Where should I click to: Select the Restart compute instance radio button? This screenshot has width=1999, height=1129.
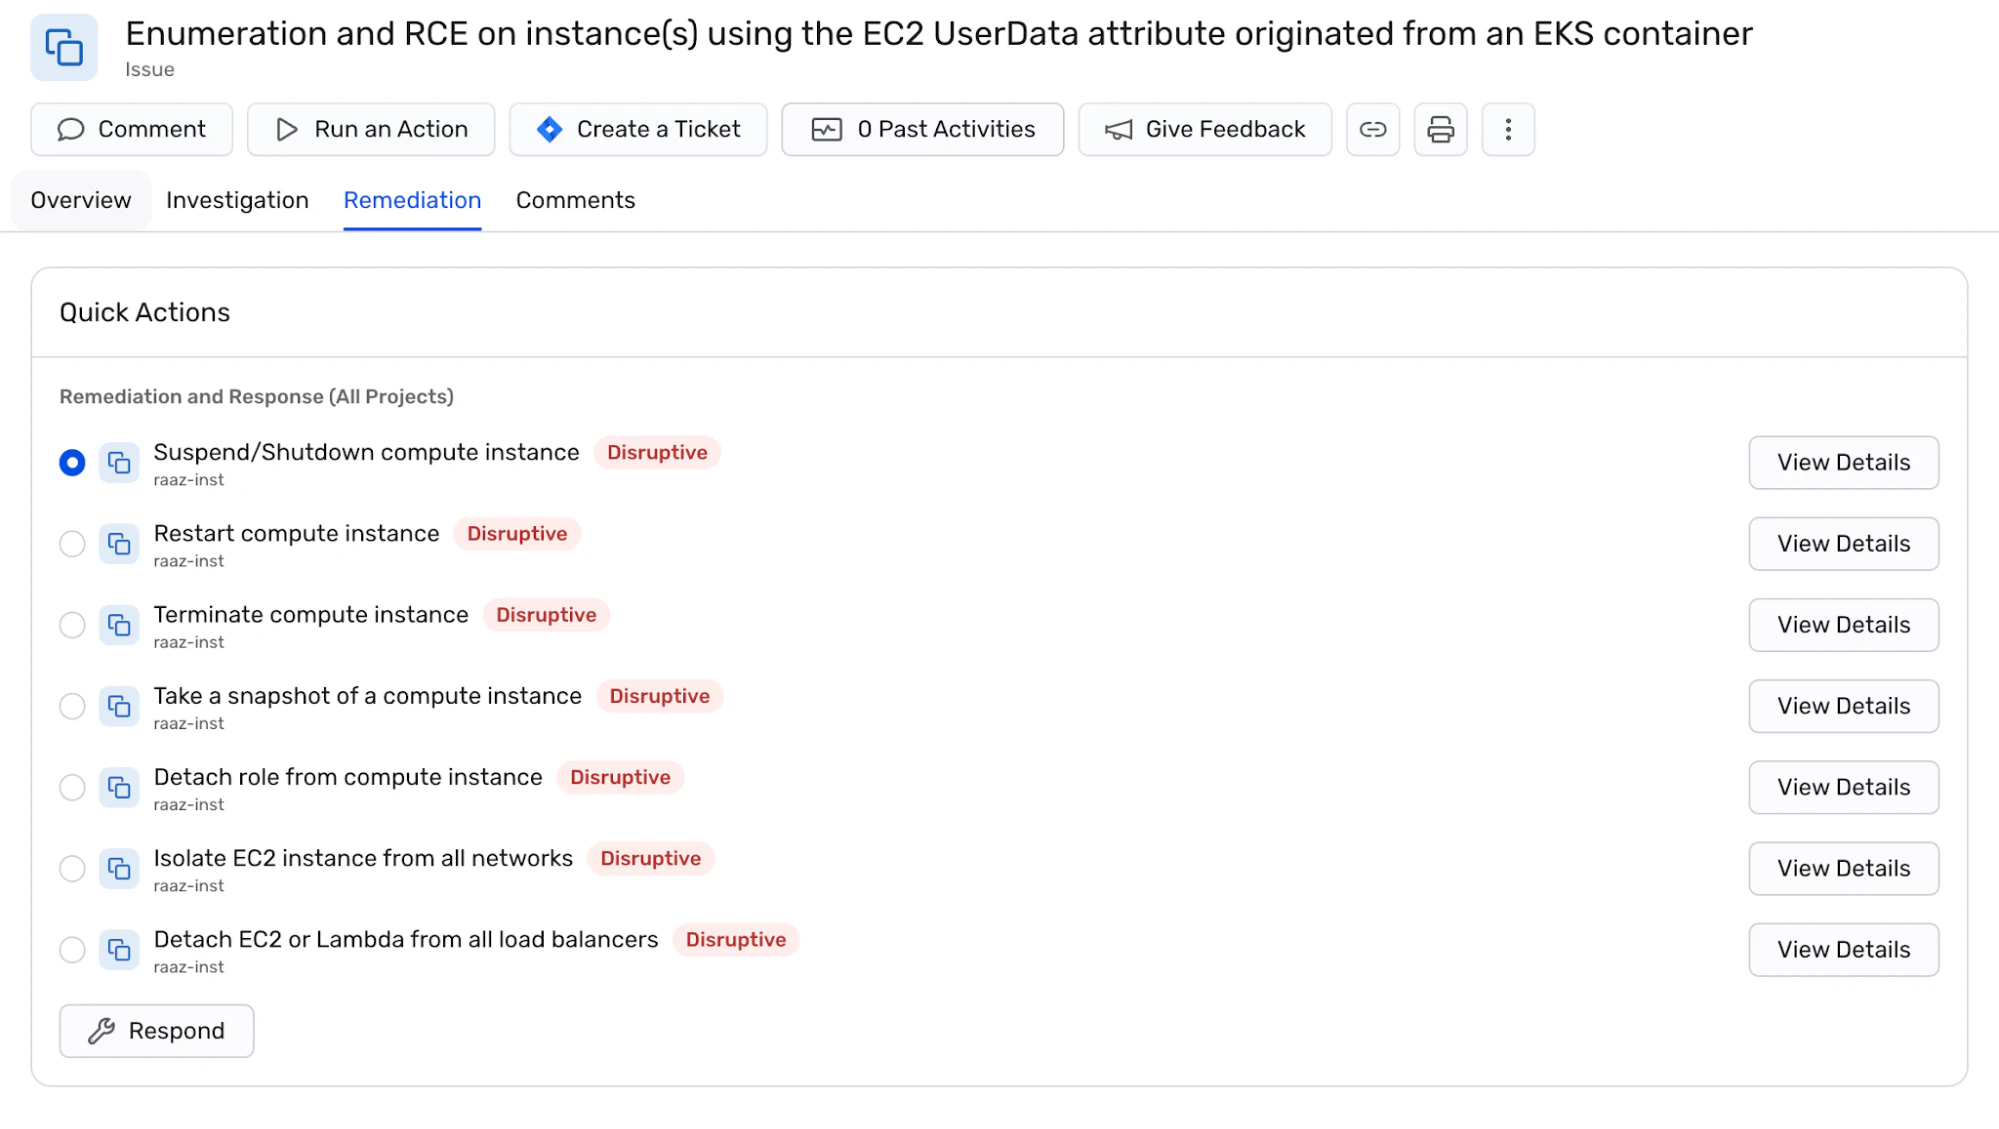[x=72, y=544]
